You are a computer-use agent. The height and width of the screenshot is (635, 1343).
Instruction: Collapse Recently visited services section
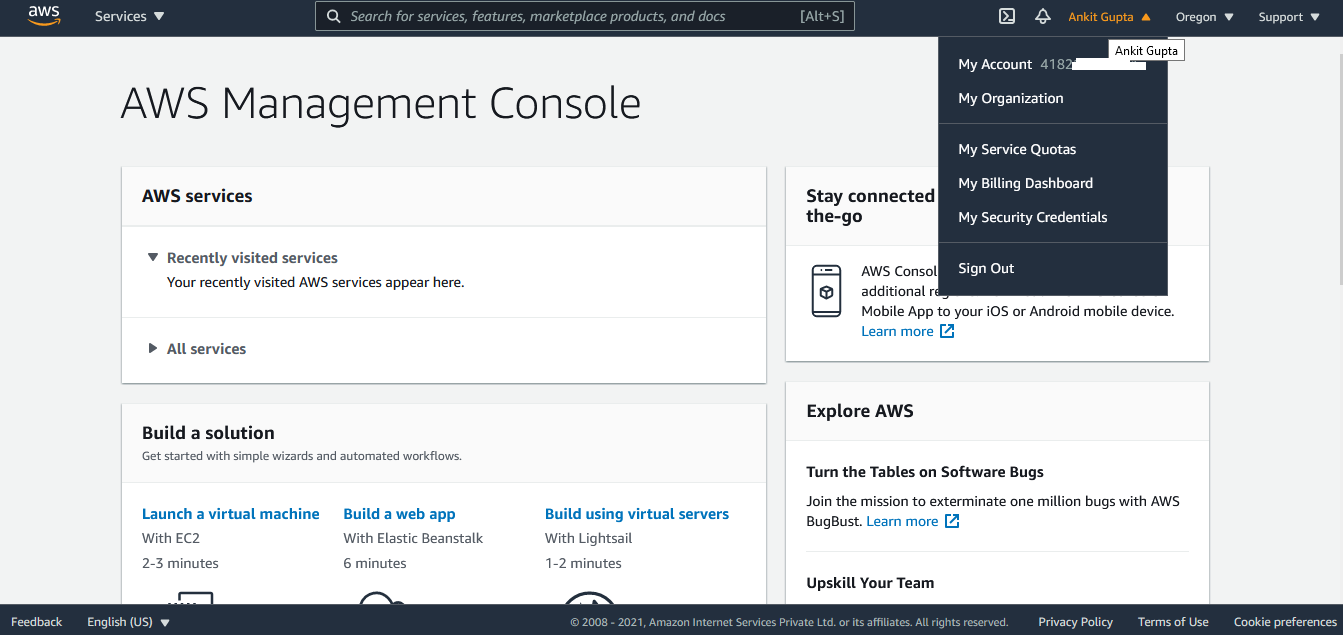[x=242, y=258]
